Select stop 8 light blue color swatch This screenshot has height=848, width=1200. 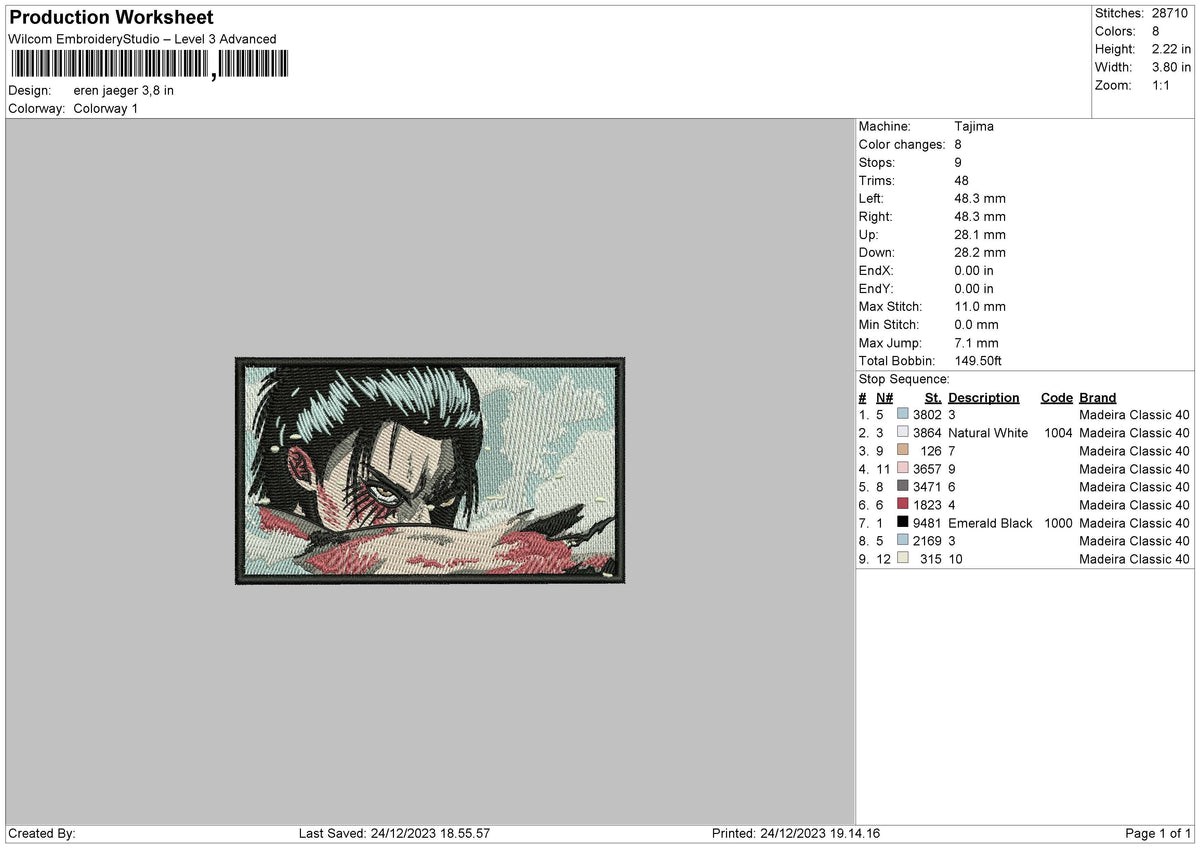(903, 541)
